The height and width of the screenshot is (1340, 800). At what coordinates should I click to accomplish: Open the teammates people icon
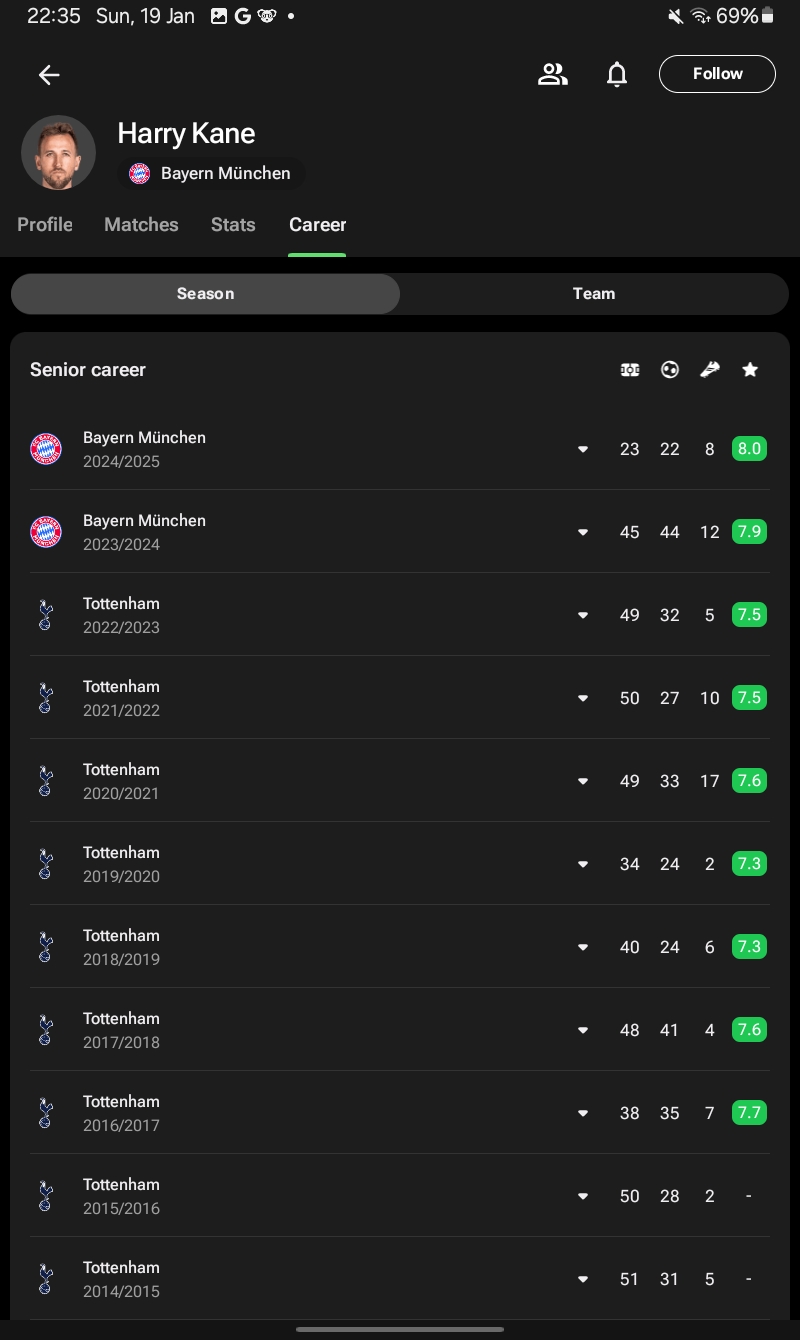point(552,74)
